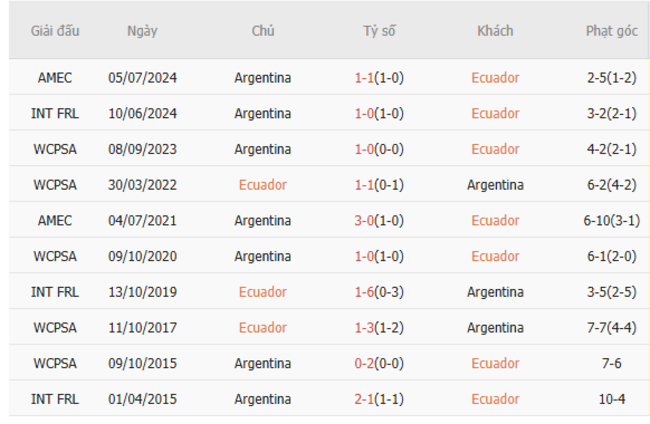Image resolution: width=650 pixels, height=424 pixels.
Task: Select the 7-7(4-4) corner kick stat
Action: (x=611, y=328)
